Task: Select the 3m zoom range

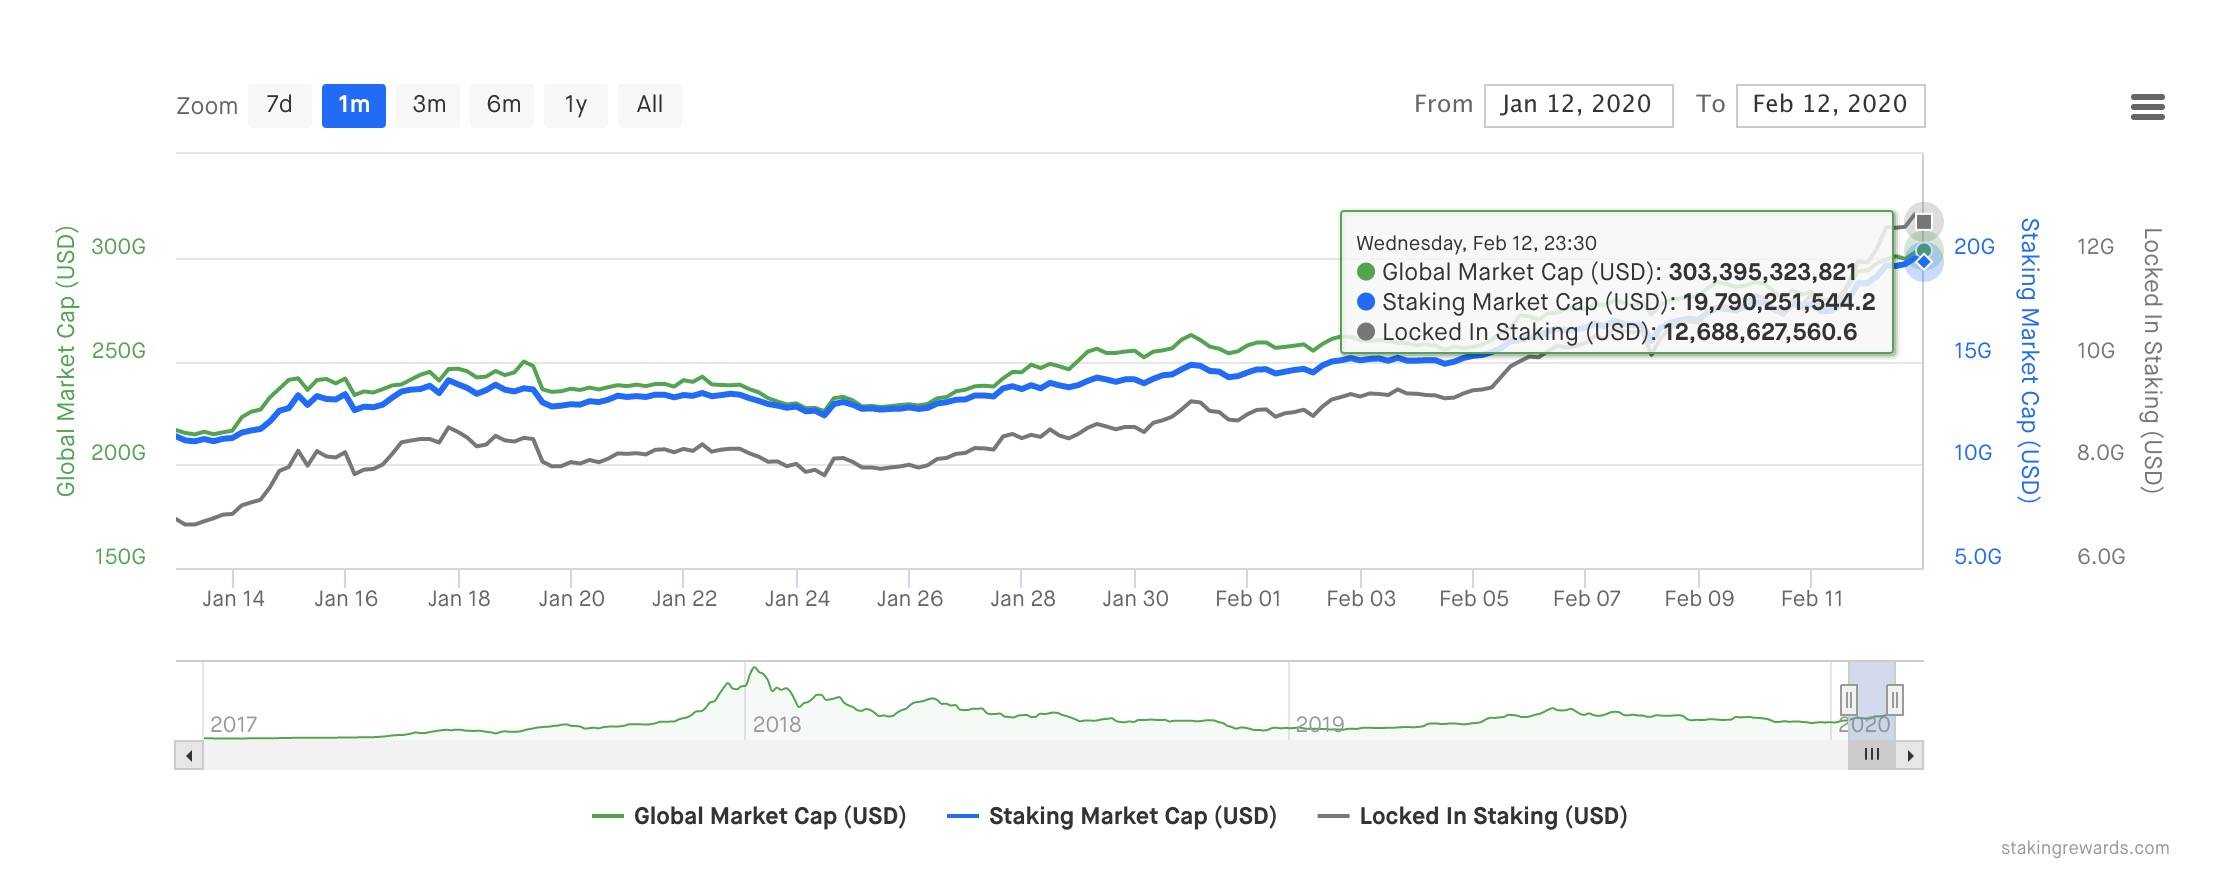Action: [429, 105]
